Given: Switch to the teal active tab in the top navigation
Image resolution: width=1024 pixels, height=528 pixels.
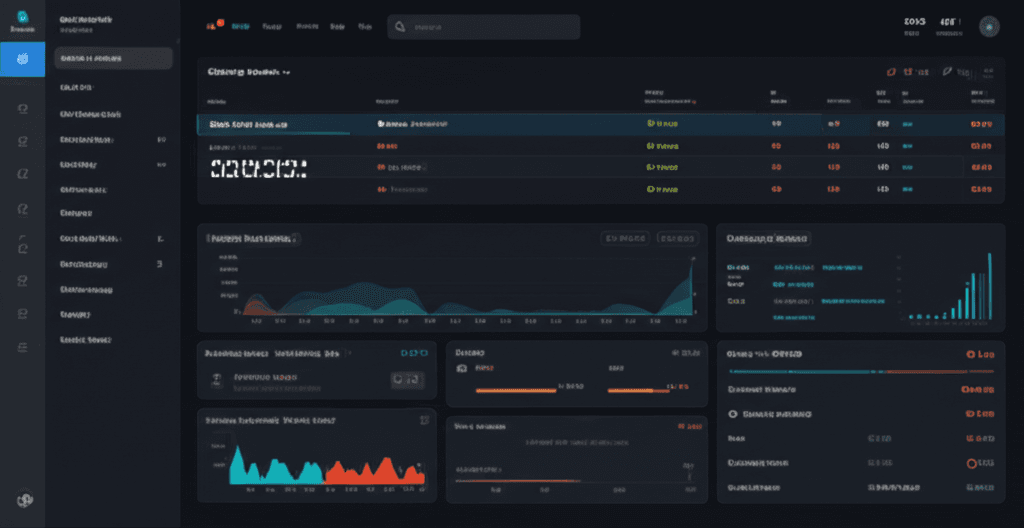Looking at the screenshot, I should (x=240, y=27).
